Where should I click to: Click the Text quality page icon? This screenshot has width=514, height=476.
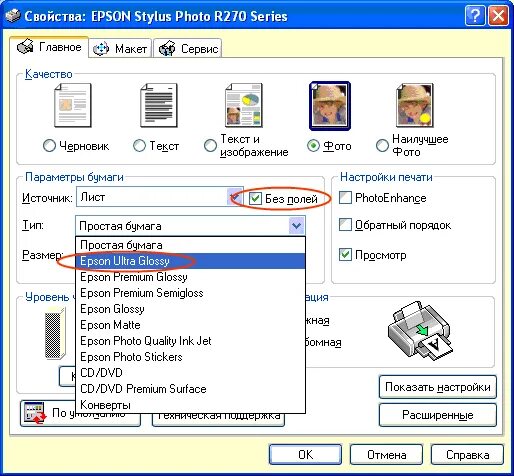tap(159, 105)
